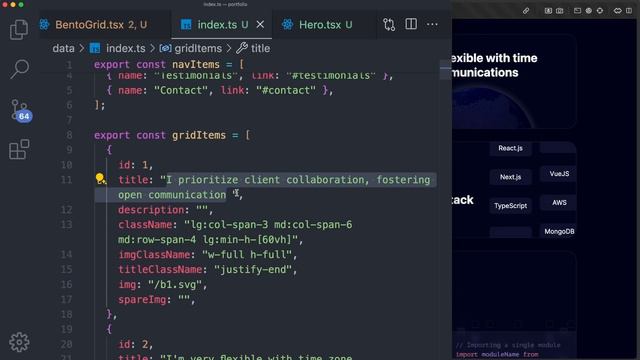
Task: Open the editor More Actions ellipsis
Action: coord(432,24)
